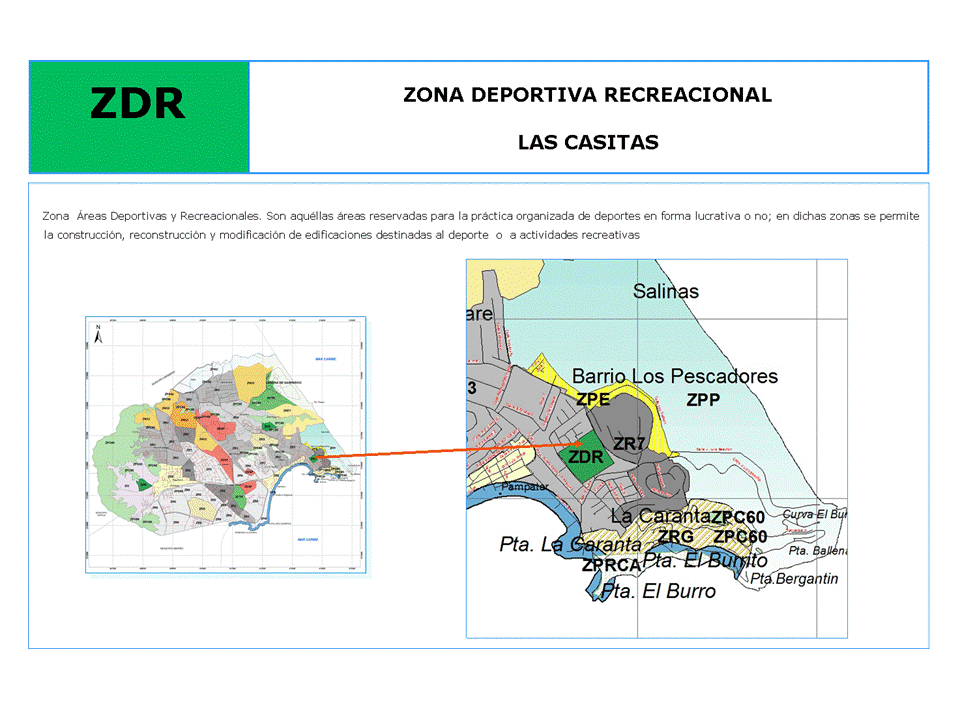The image size is (960, 720).
Task: Click the 'Pampatar' label on map
Action: coord(525,486)
